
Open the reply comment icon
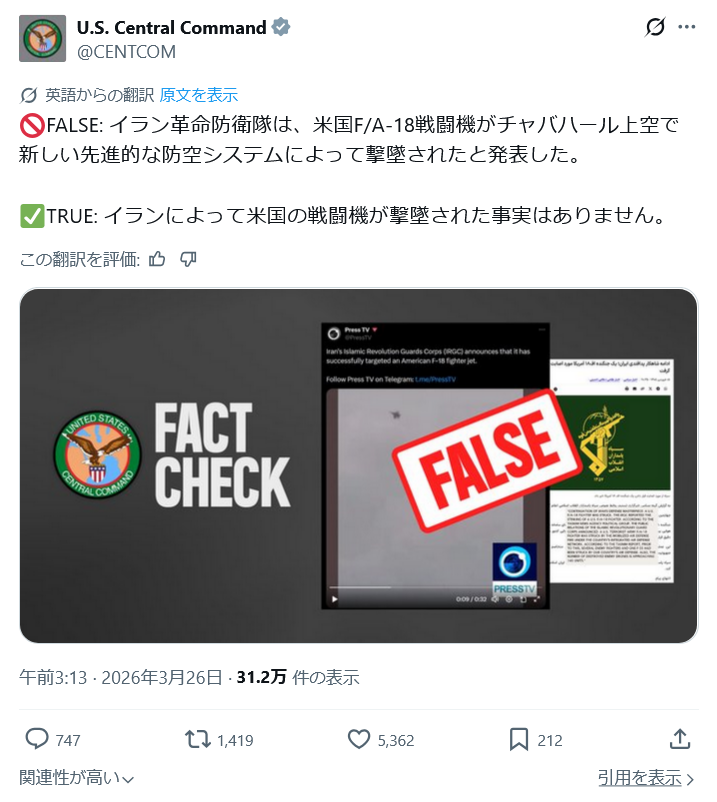[x=37, y=740]
